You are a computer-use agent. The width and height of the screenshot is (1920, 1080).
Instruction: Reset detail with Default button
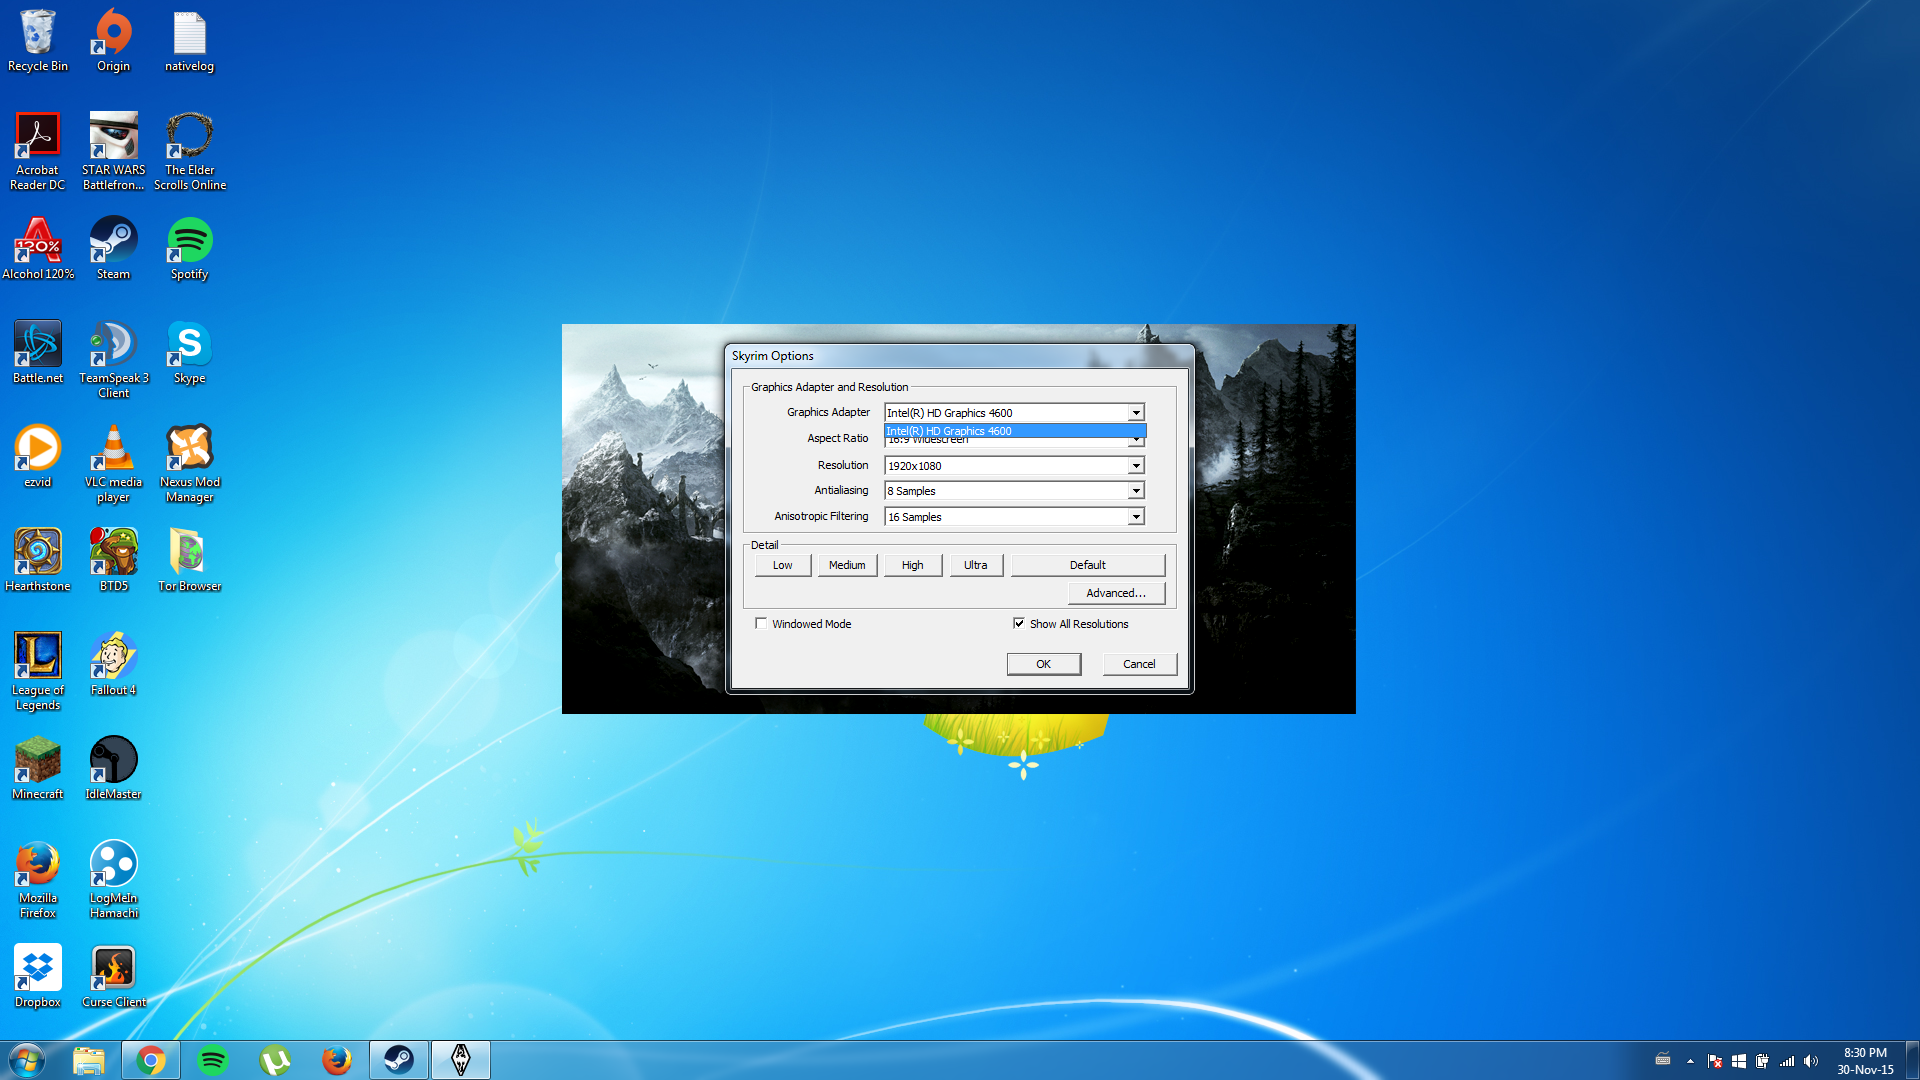pyautogui.click(x=1087, y=565)
